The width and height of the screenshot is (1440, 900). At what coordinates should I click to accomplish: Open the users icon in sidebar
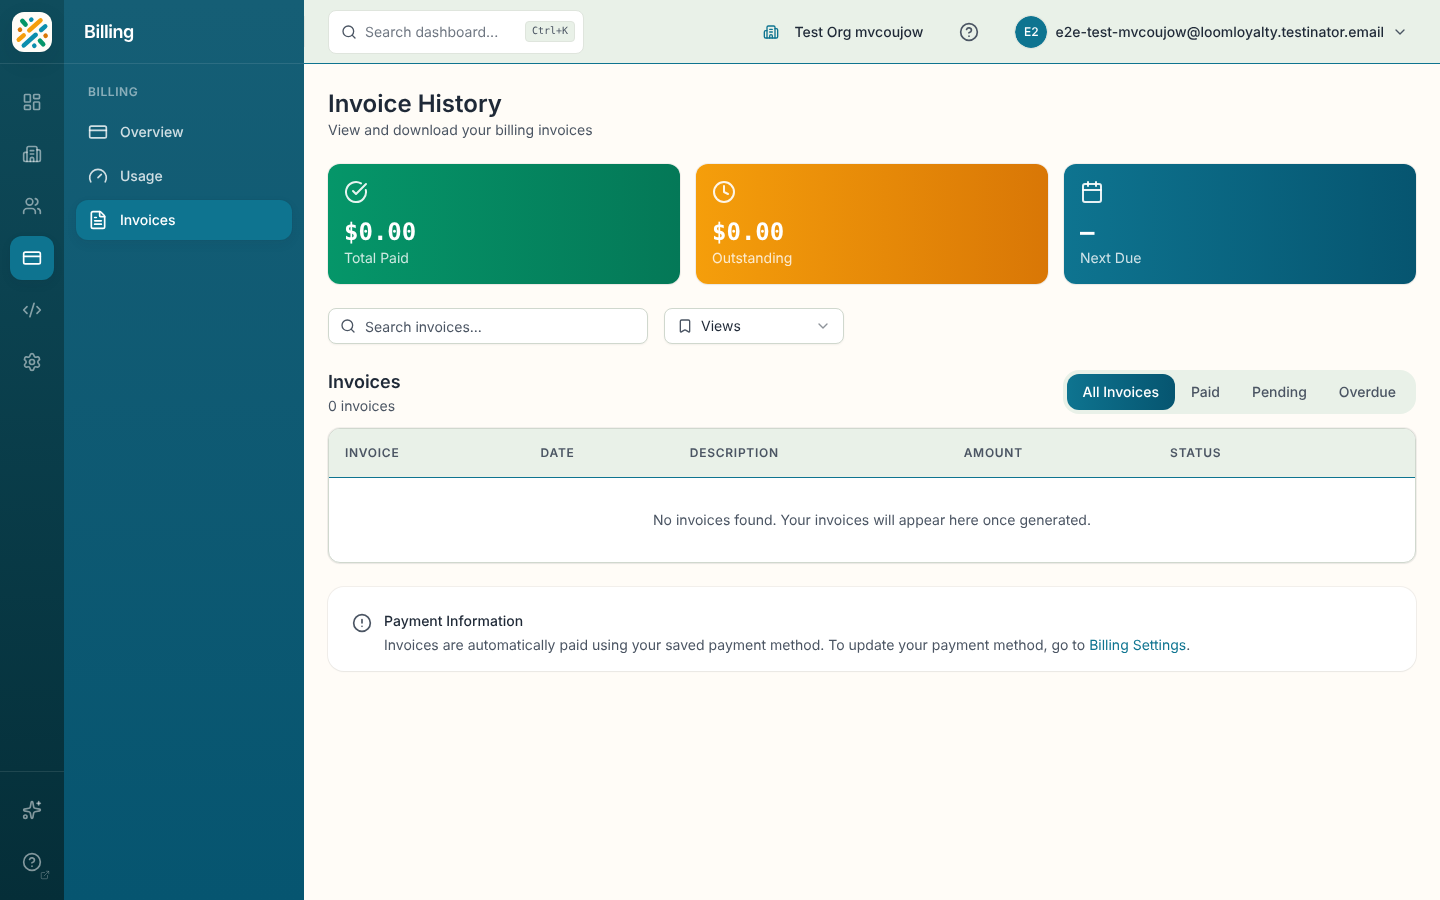coord(32,206)
